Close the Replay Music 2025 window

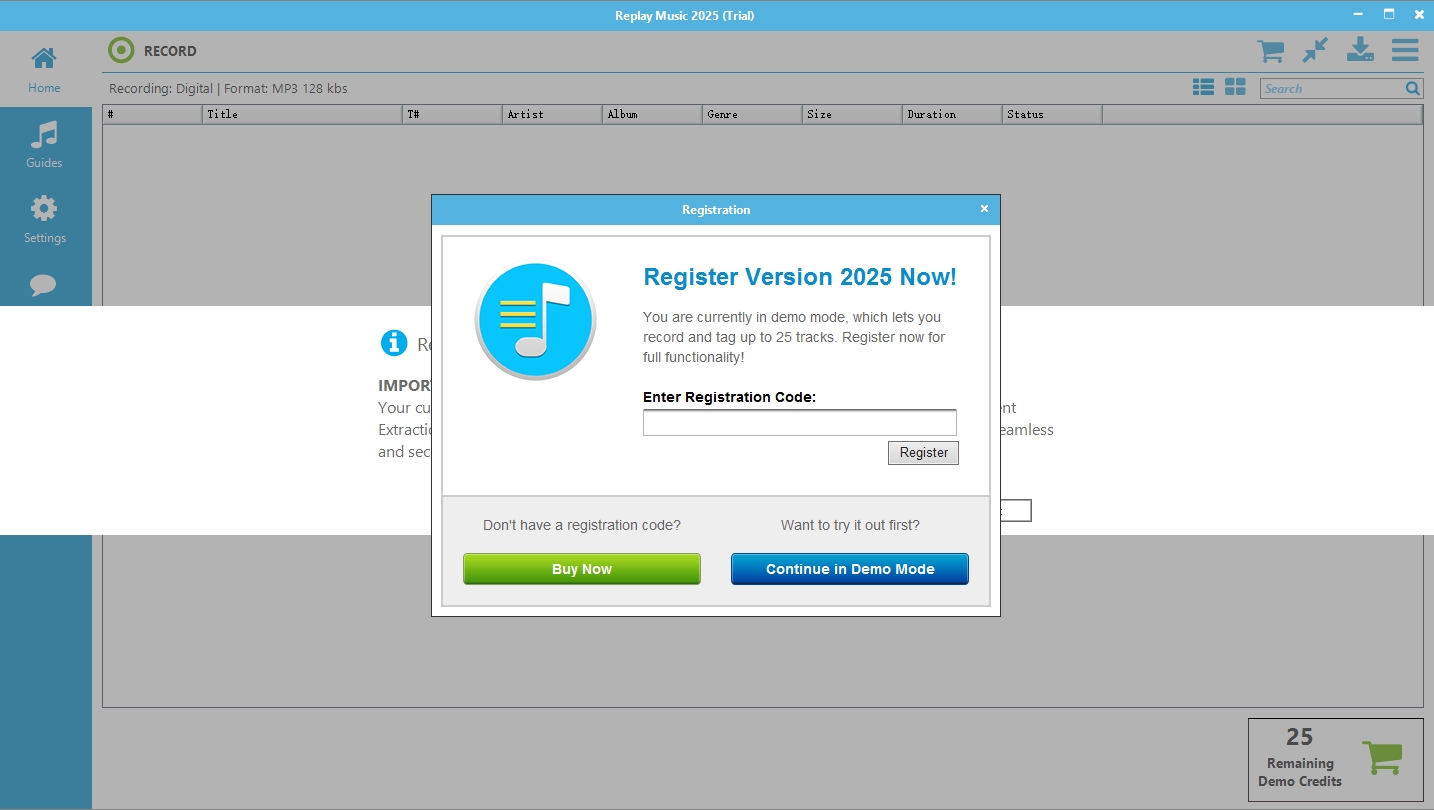pos(1418,14)
